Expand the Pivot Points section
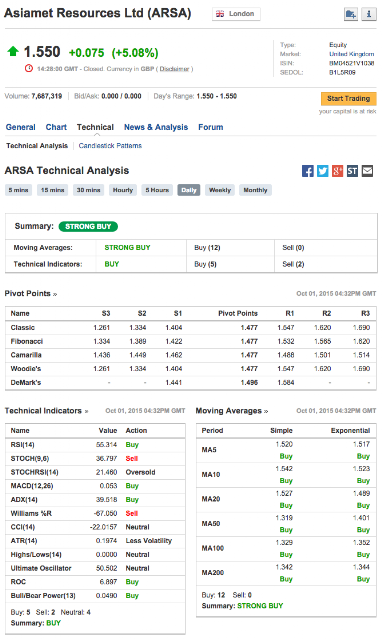Viewport: 383px width, 640px height. (31, 293)
